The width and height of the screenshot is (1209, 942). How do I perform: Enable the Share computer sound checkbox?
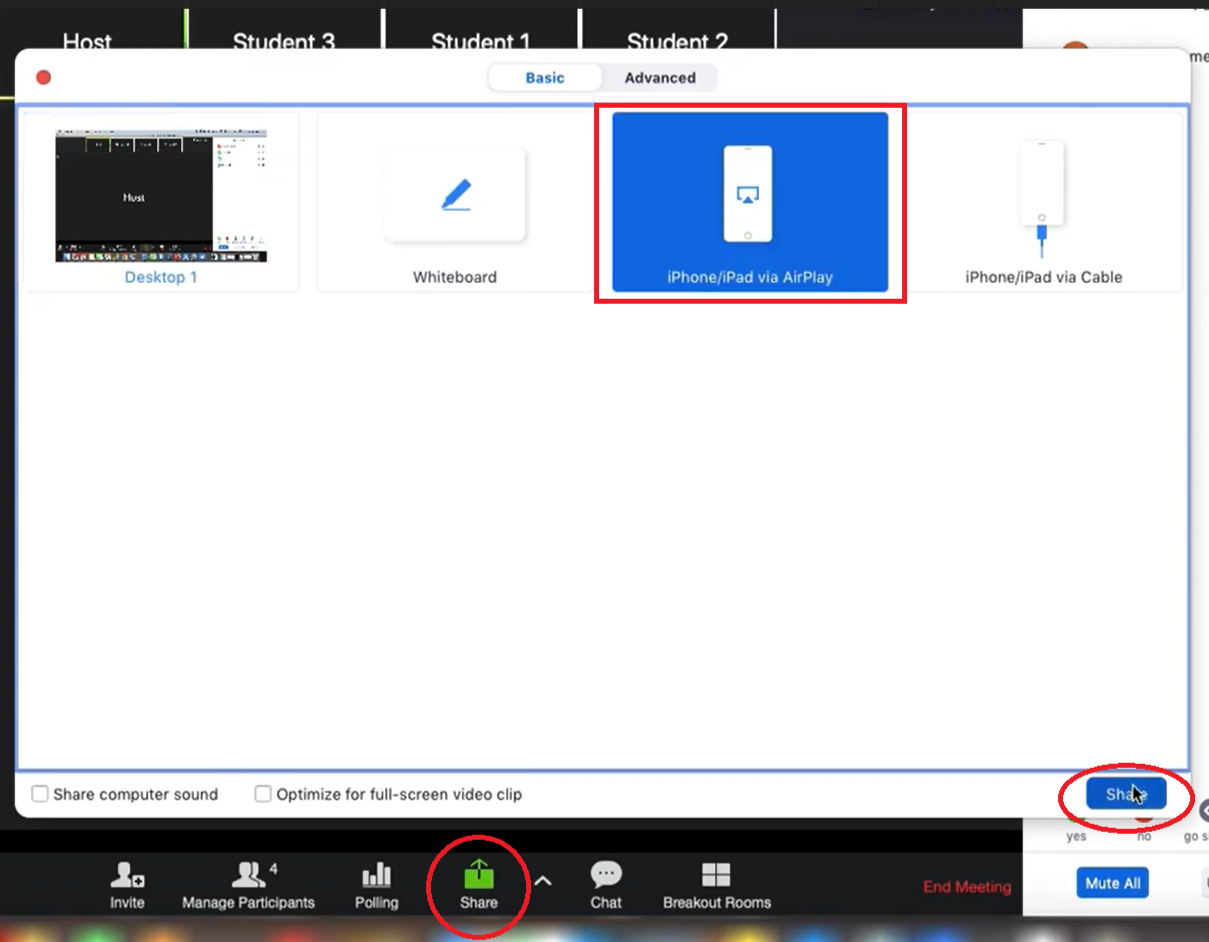tap(40, 794)
